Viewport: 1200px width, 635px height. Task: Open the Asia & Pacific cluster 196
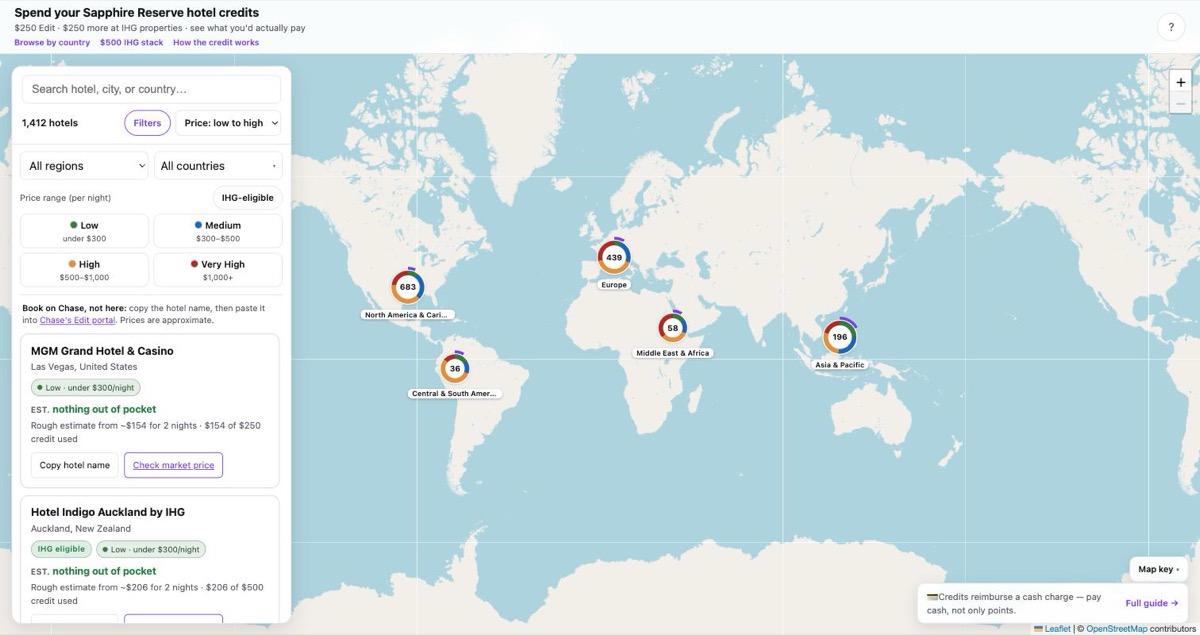tap(840, 337)
